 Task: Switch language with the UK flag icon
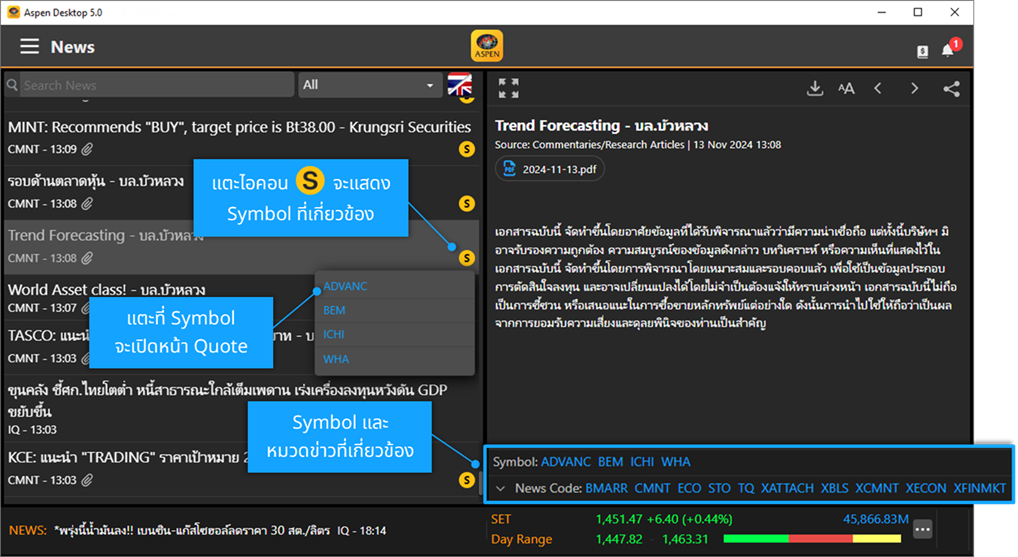pyautogui.click(x=460, y=85)
